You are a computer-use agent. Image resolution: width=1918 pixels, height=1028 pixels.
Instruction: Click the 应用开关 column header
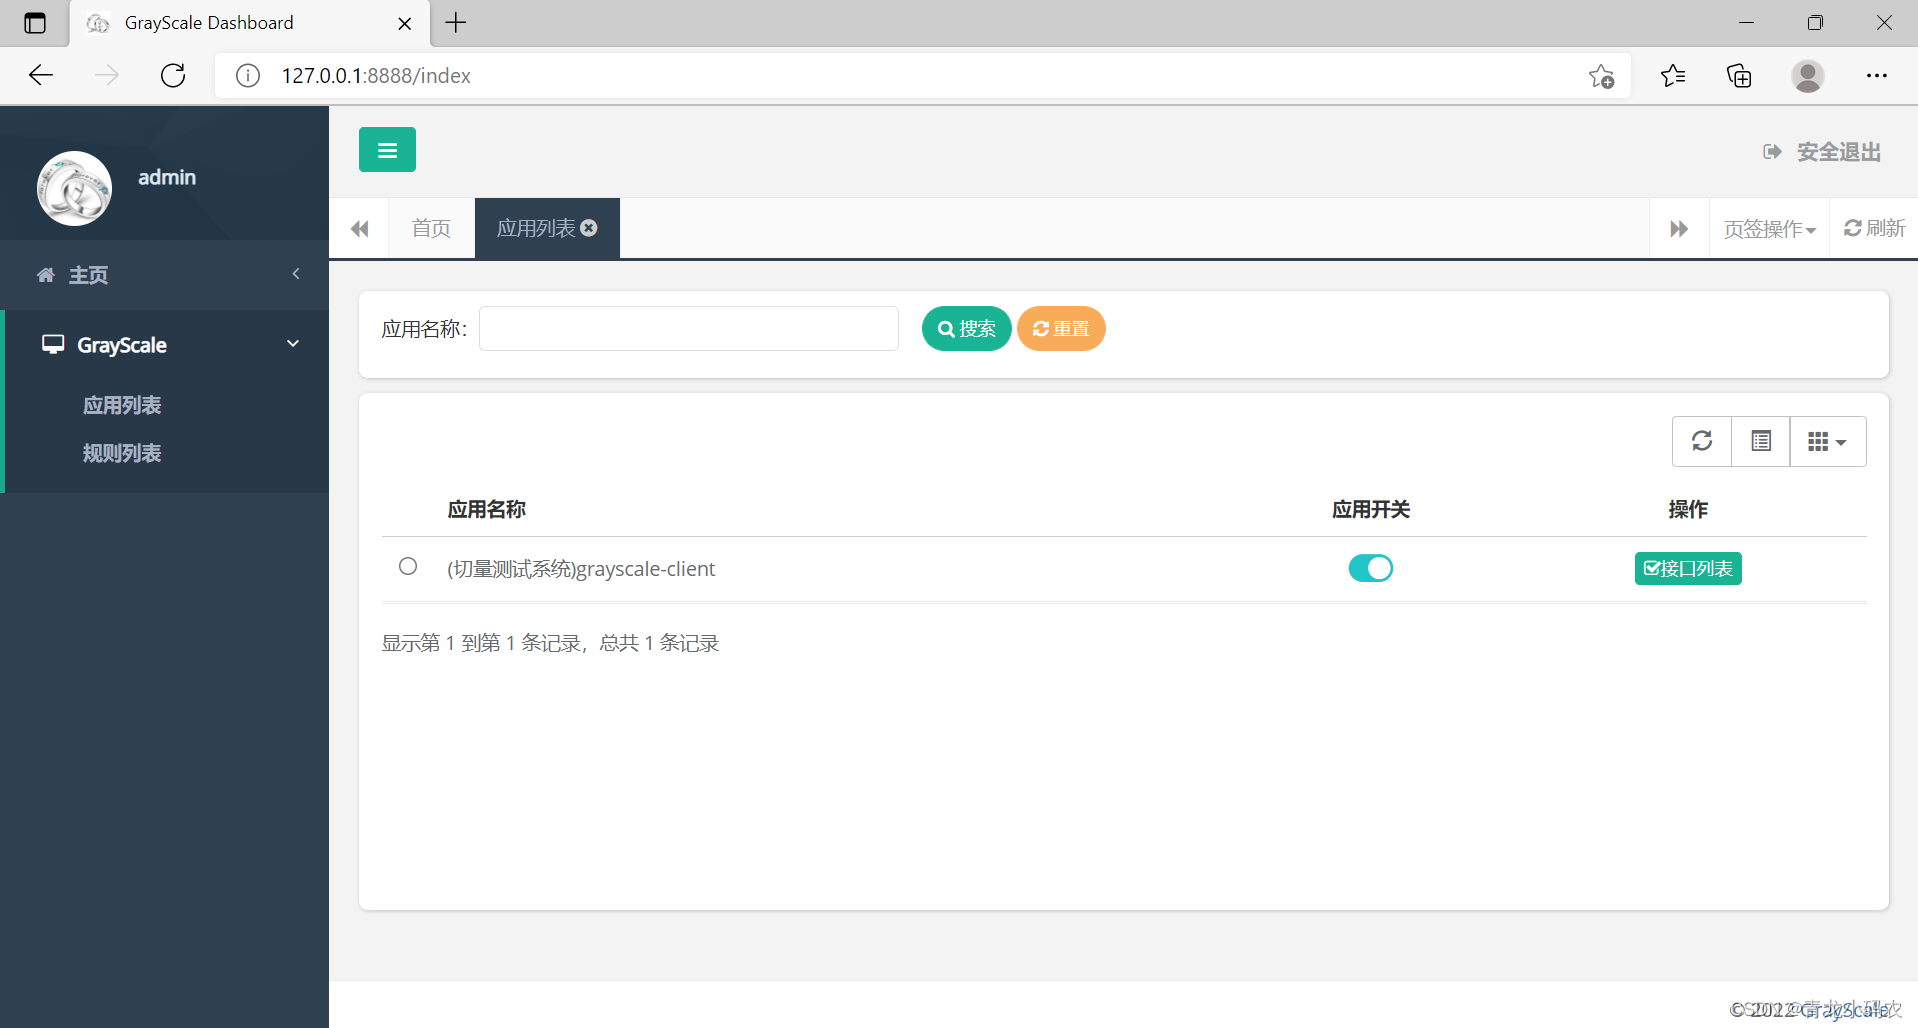point(1371,509)
